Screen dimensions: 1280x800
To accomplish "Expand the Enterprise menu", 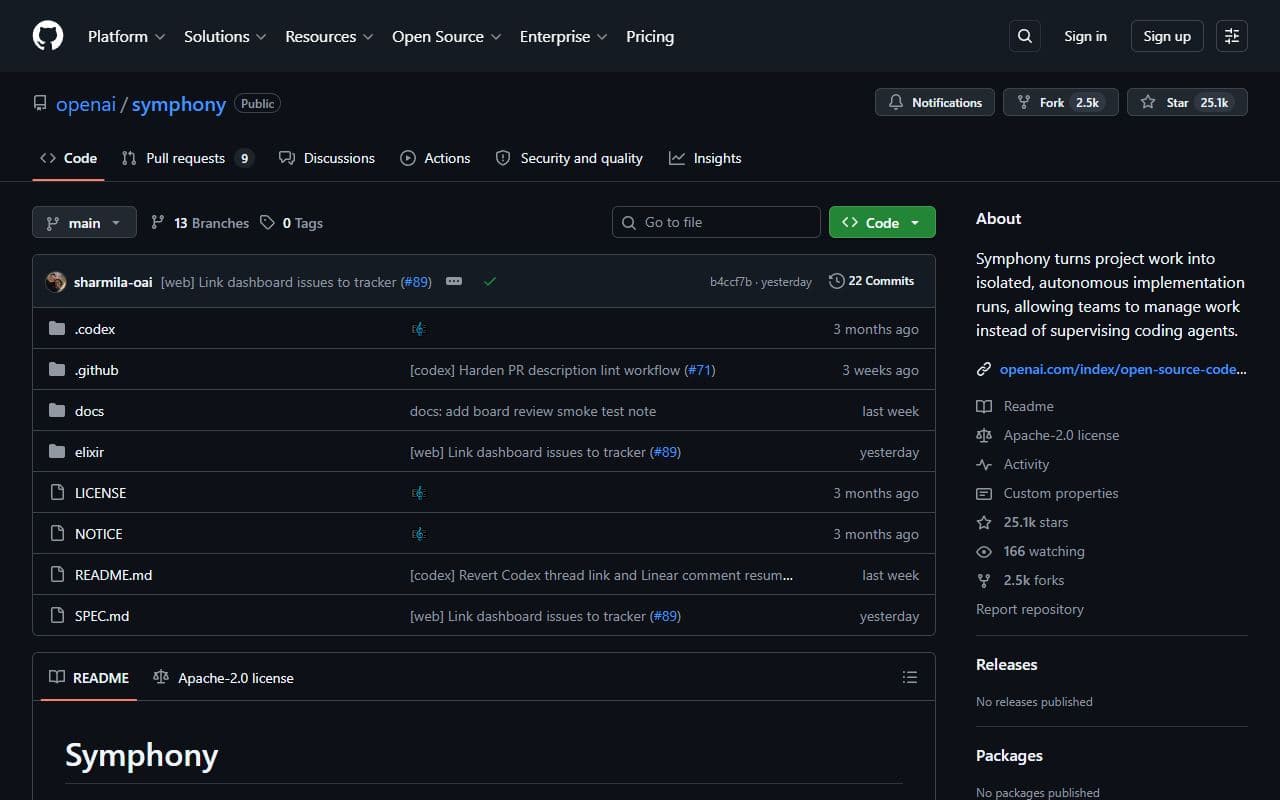I will coord(563,36).
